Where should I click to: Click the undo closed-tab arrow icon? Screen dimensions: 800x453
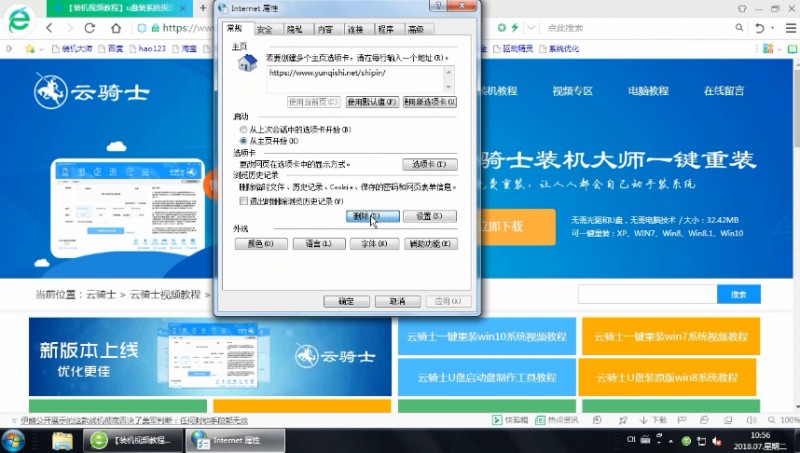(760, 28)
